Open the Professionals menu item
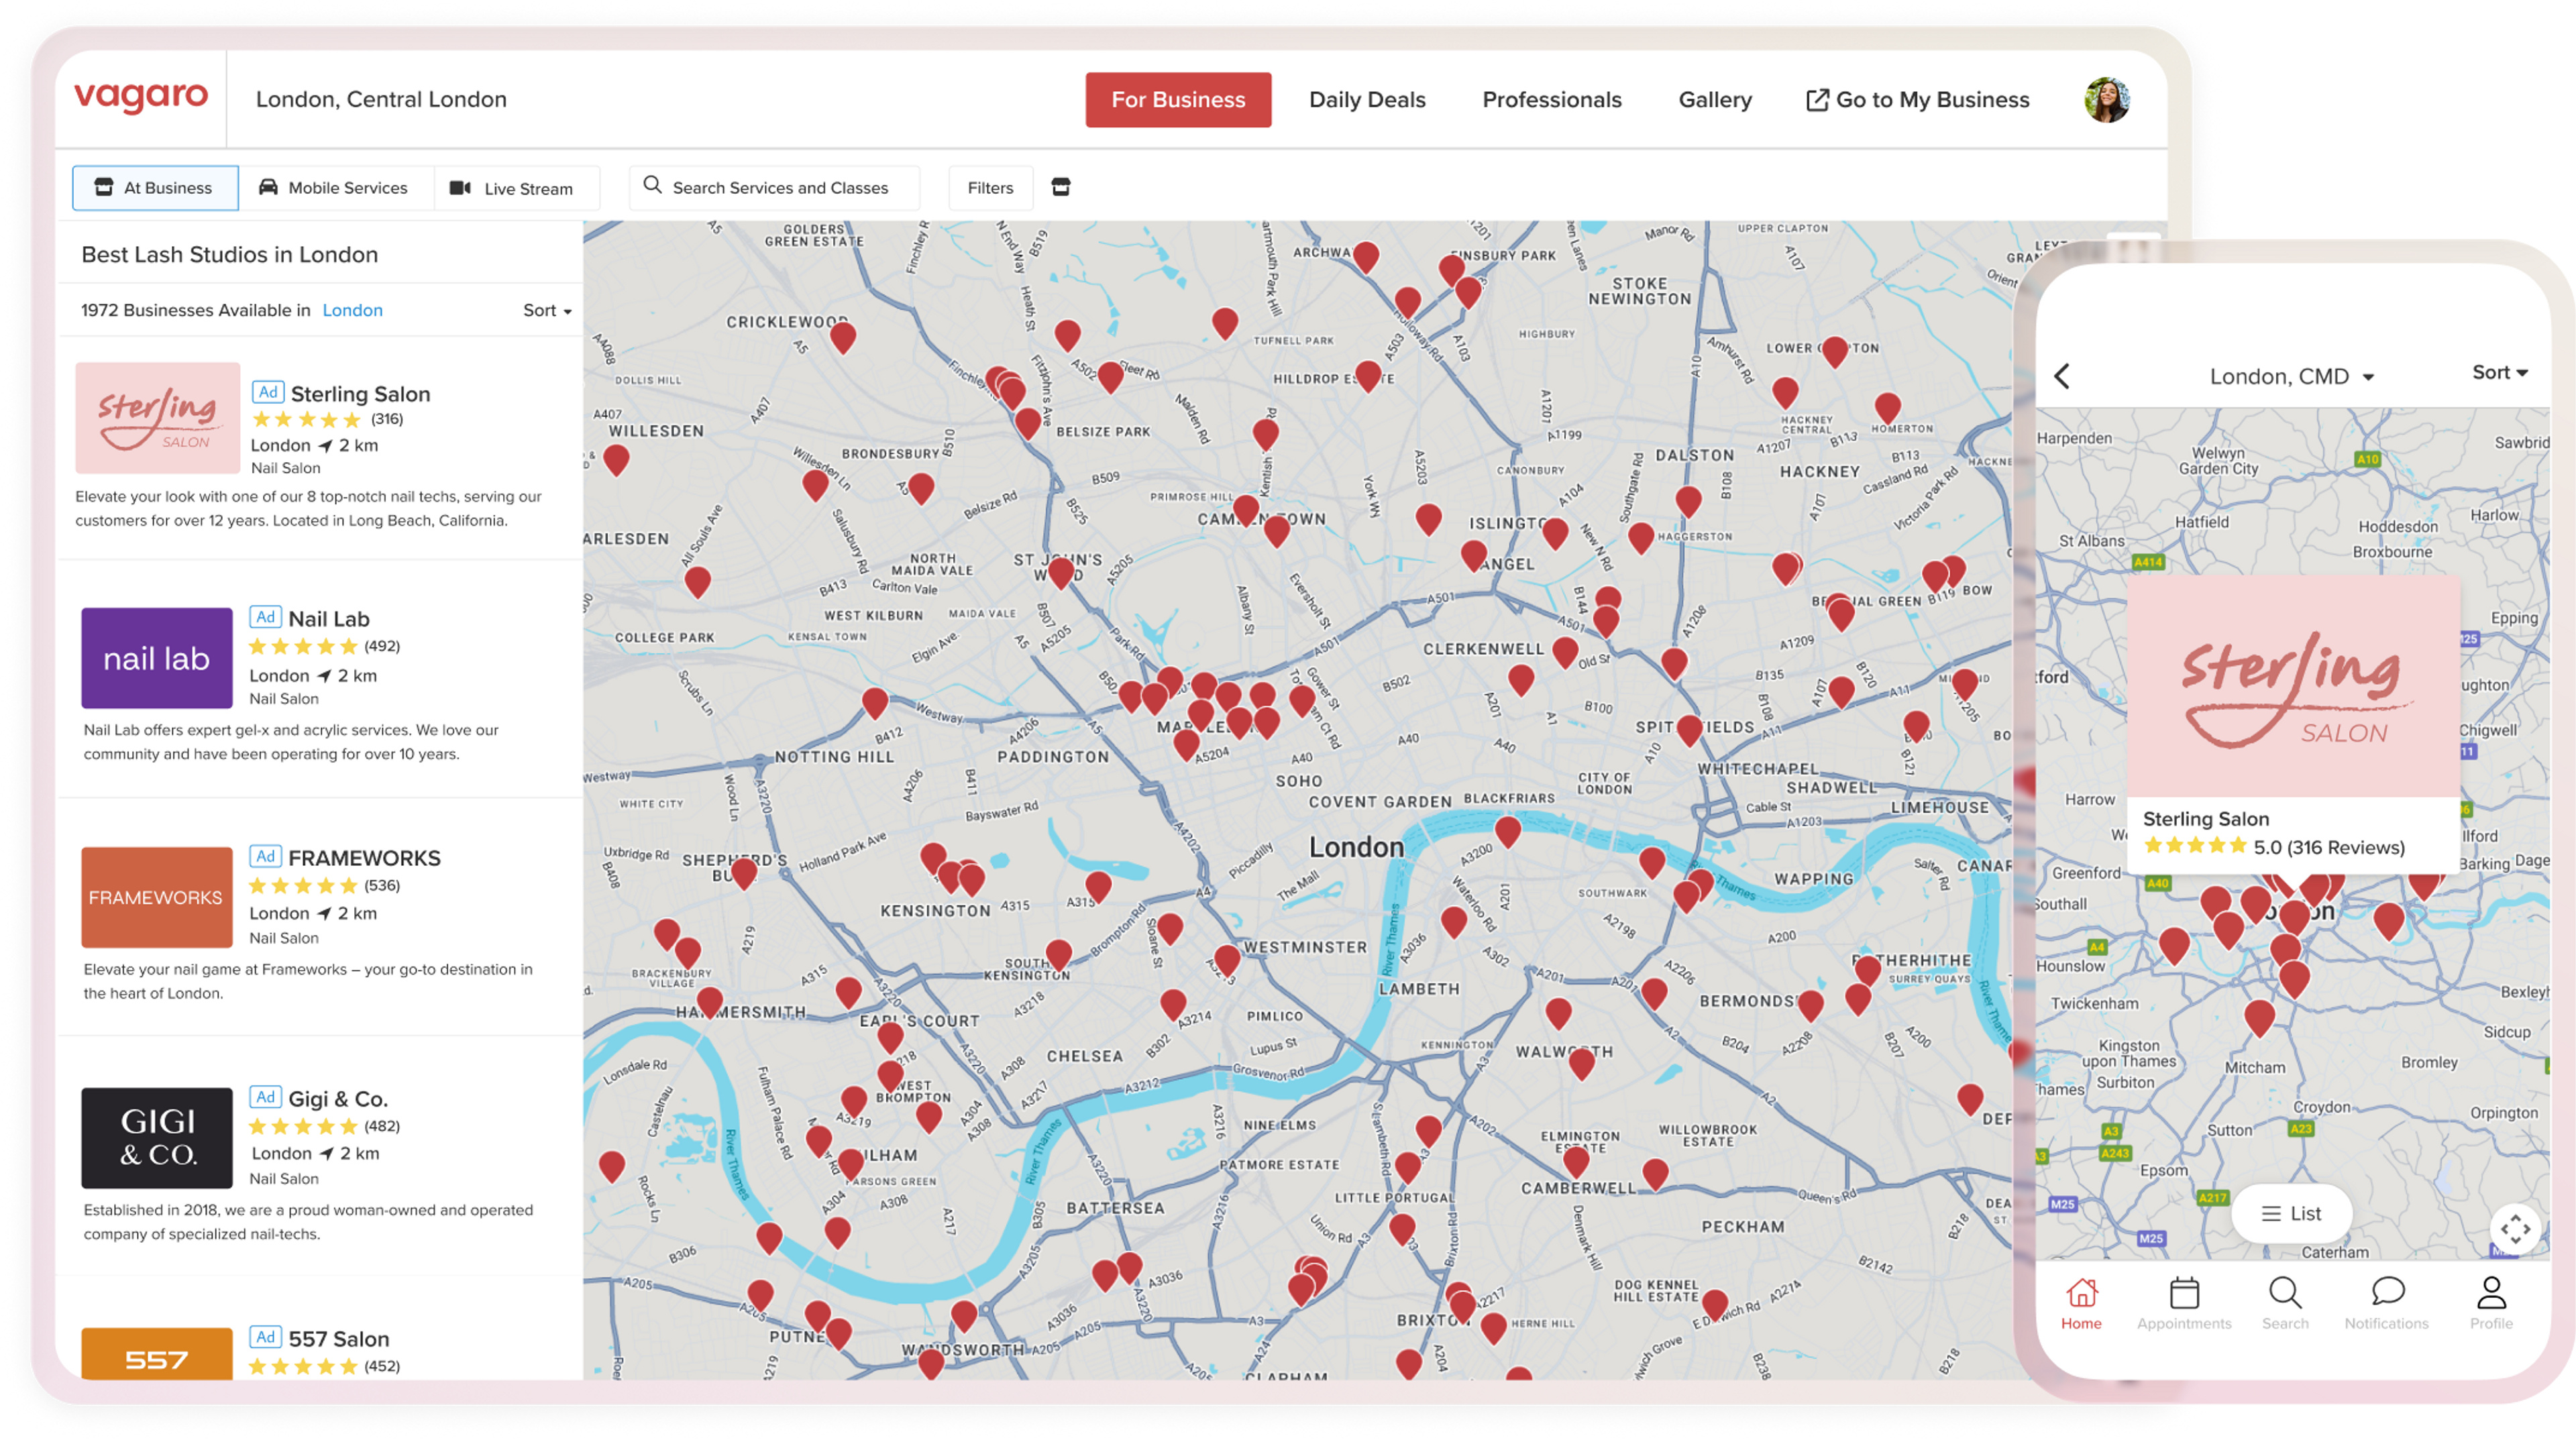The height and width of the screenshot is (1440, 2576). 1552,100
